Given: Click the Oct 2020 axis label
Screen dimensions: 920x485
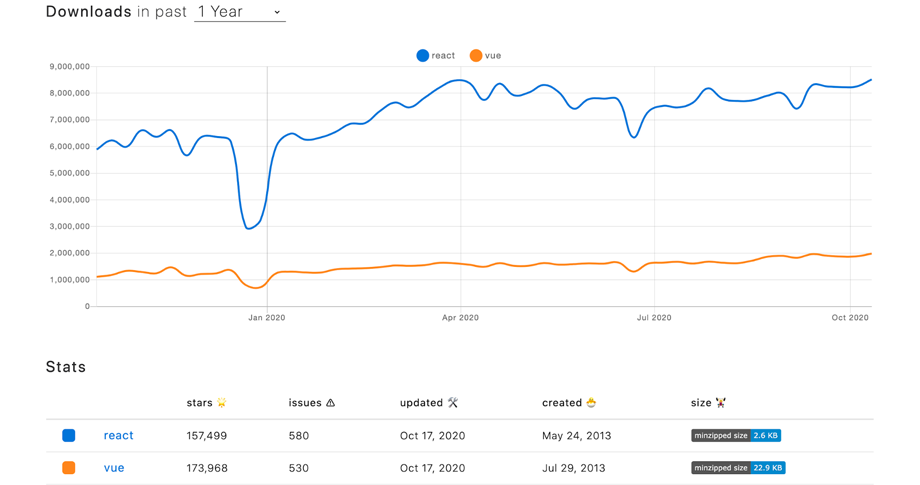Looking at the screenshot, I should pos(850,318).
